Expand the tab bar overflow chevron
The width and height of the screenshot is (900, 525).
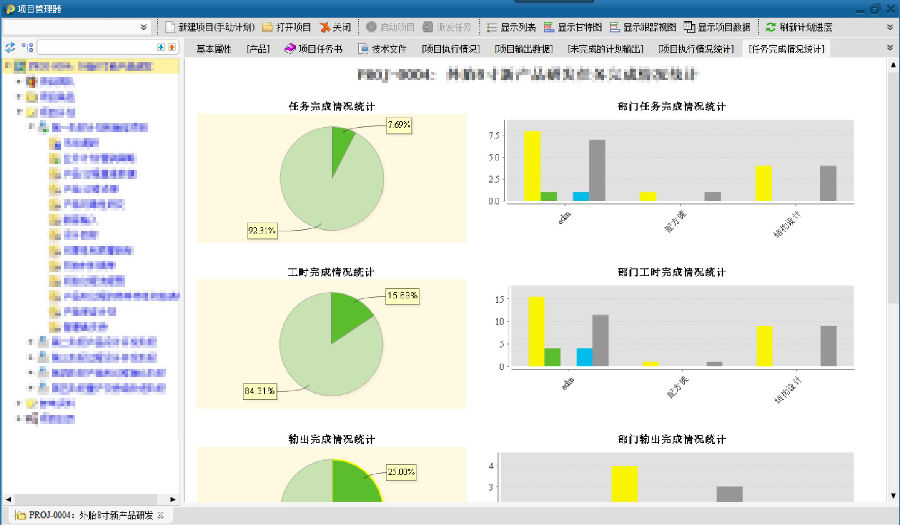(890, 48)
